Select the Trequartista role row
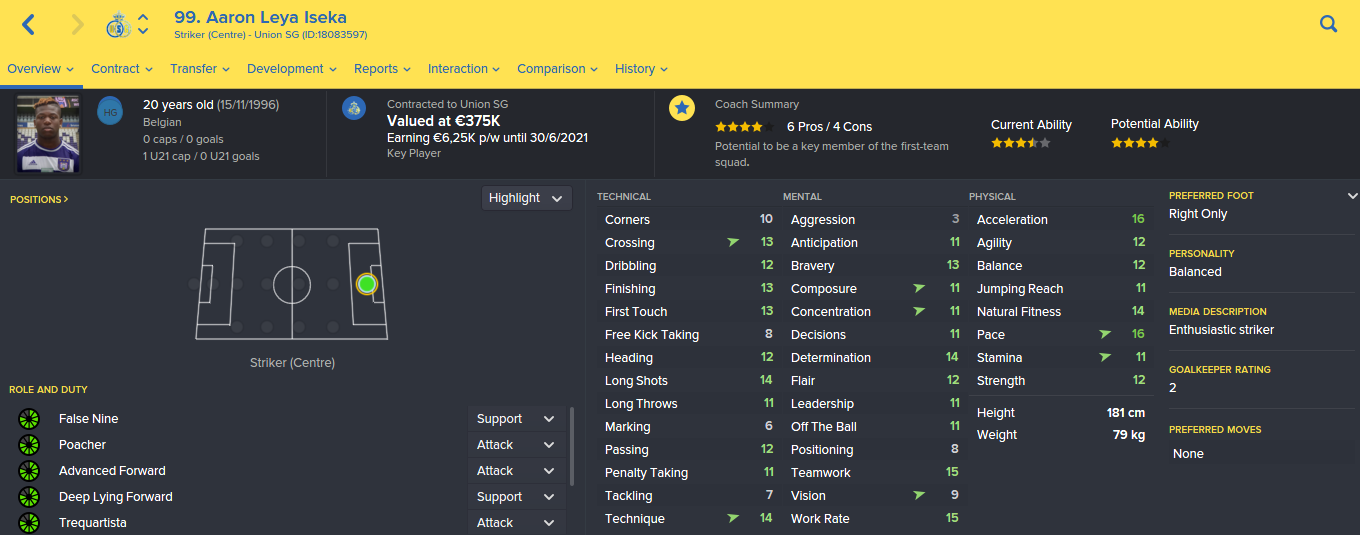This screenshot has width=1360, height=535. 240,523
